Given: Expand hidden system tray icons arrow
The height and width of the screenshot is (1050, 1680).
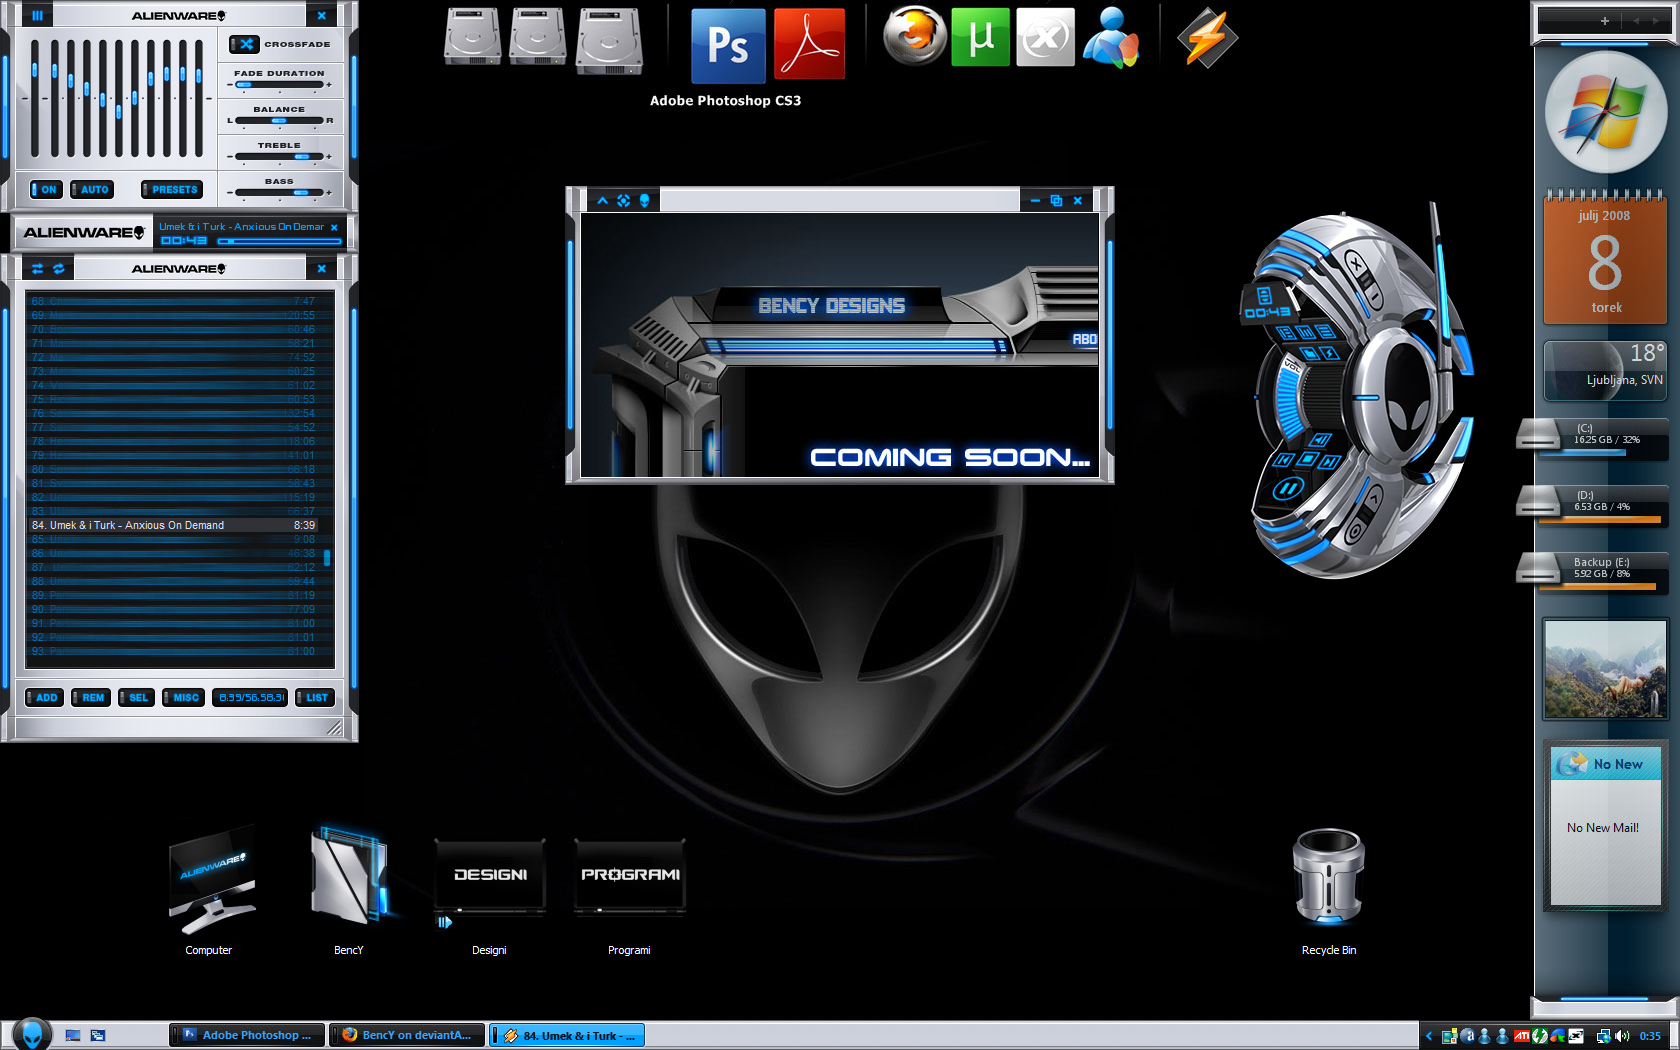Looking at the screenshot, I should (1429, 1036).
